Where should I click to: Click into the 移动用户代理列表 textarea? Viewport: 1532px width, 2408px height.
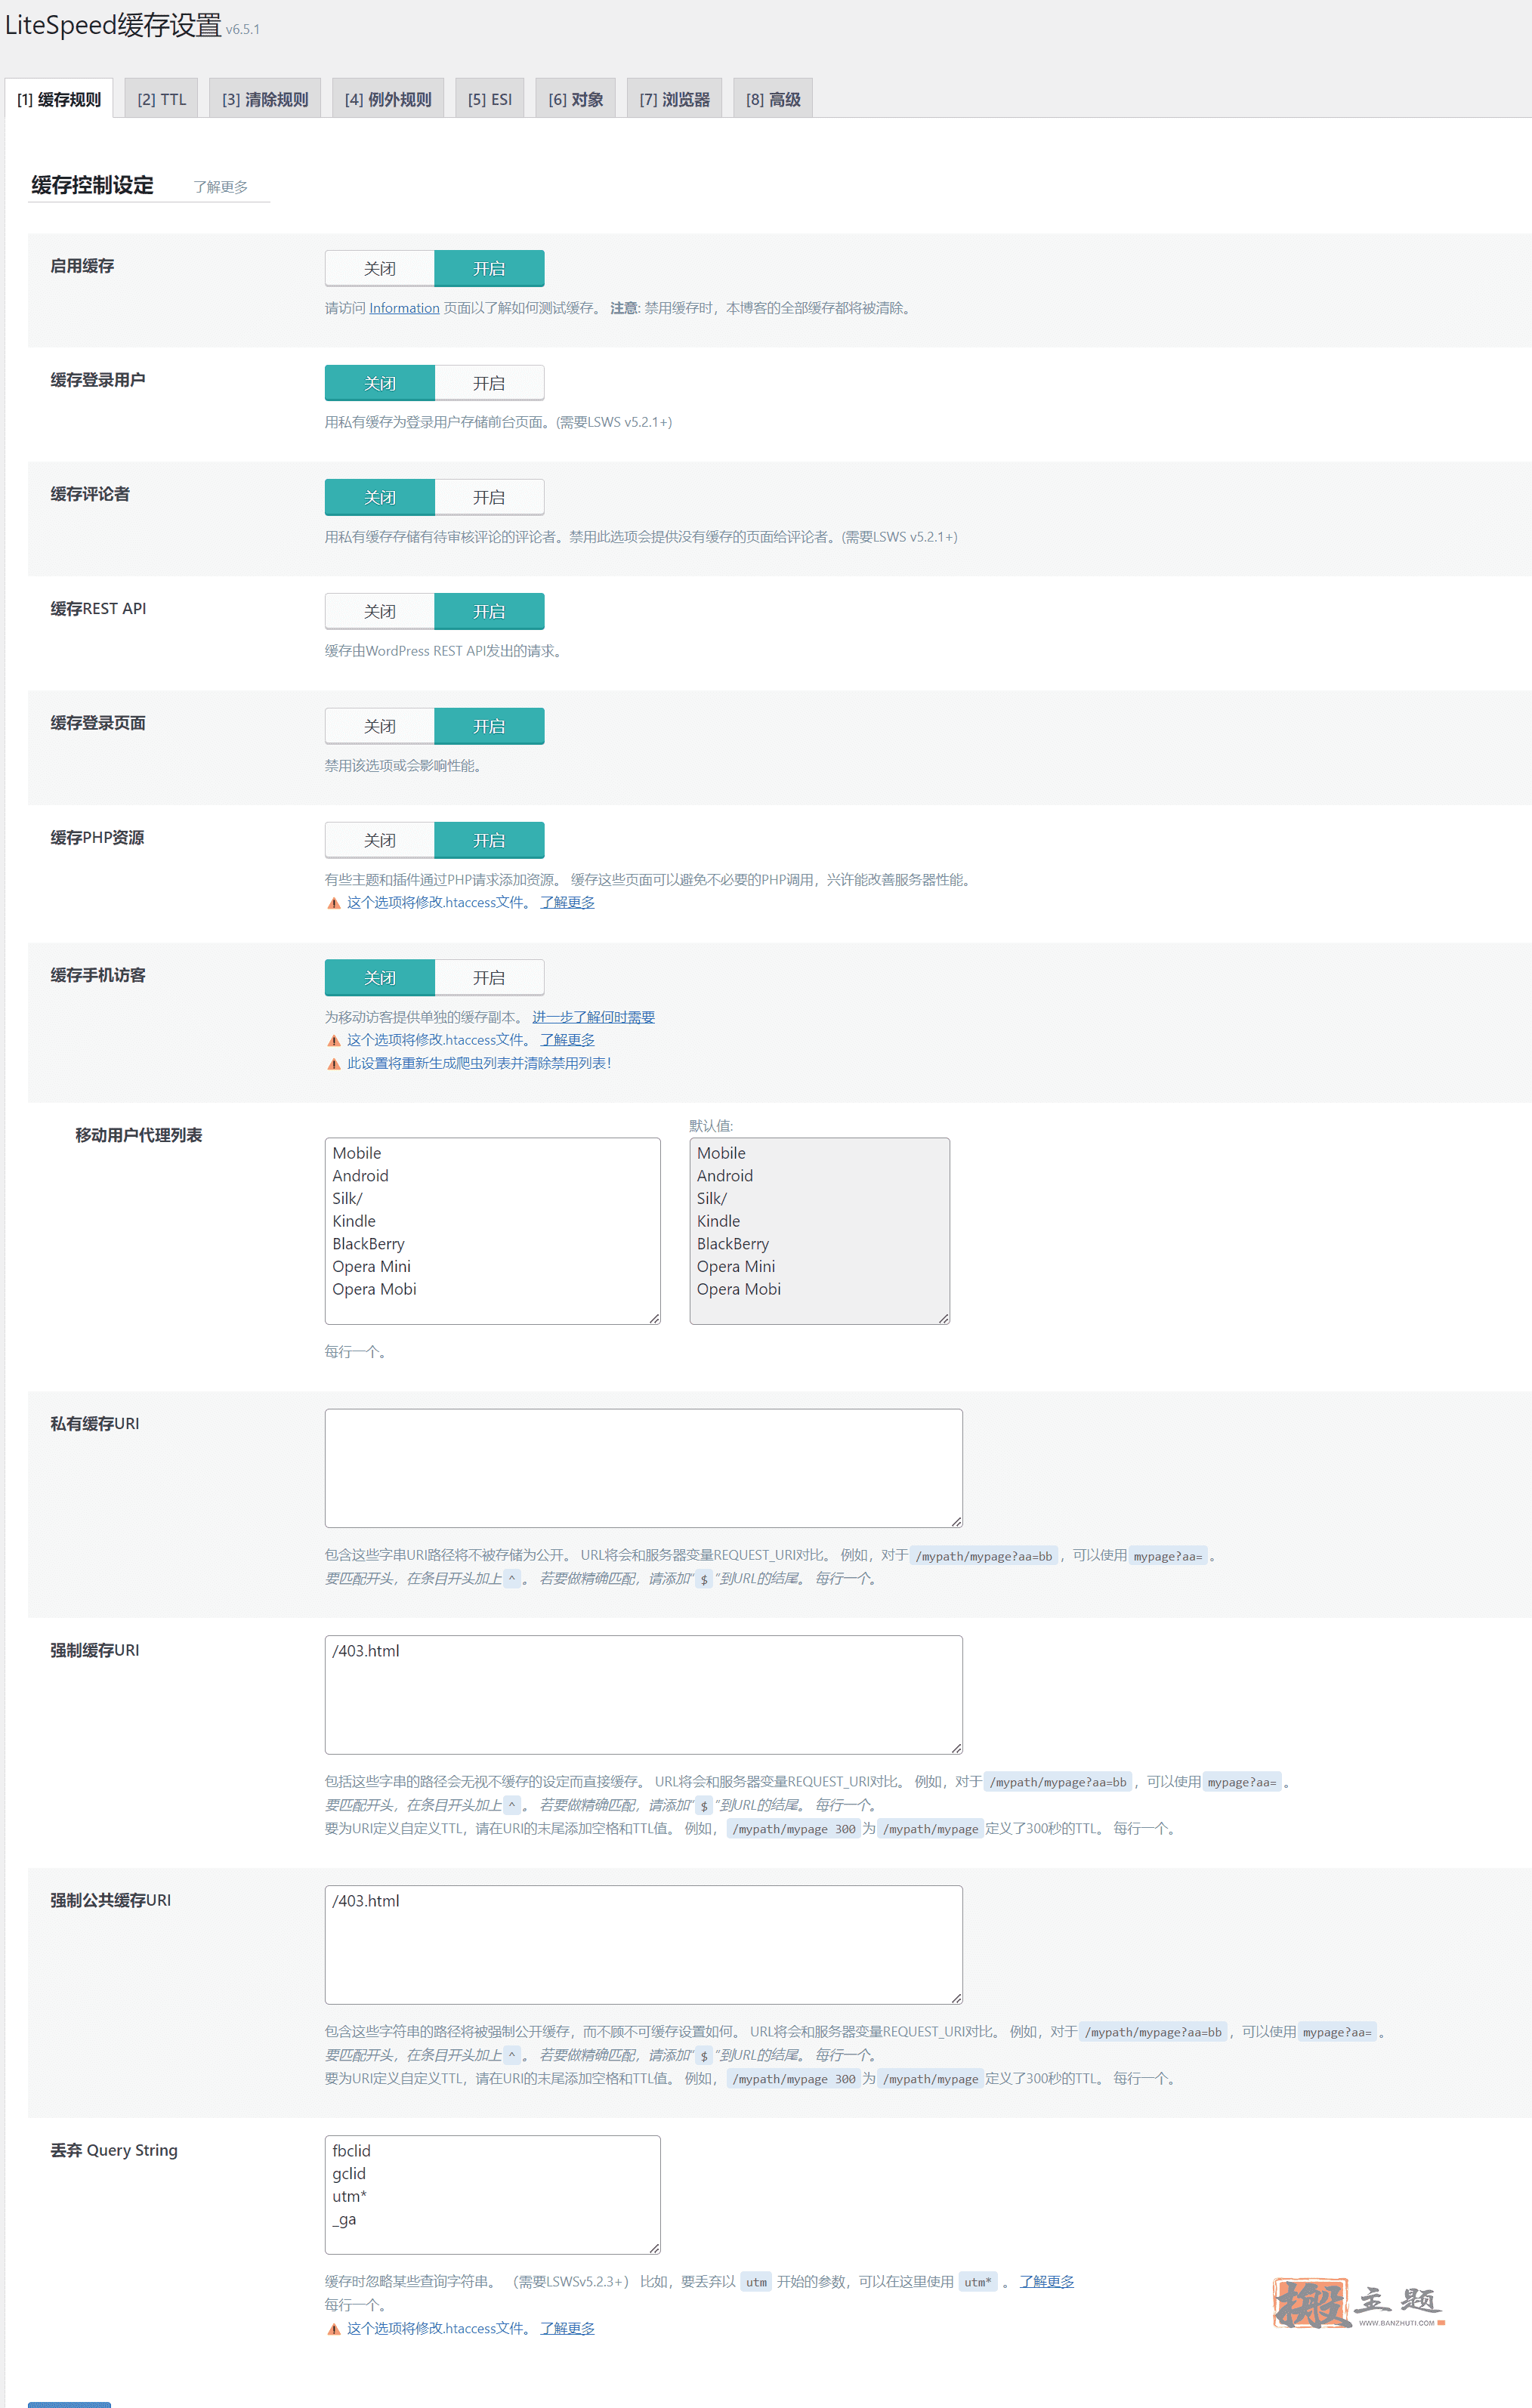[x=492, y=1231]
